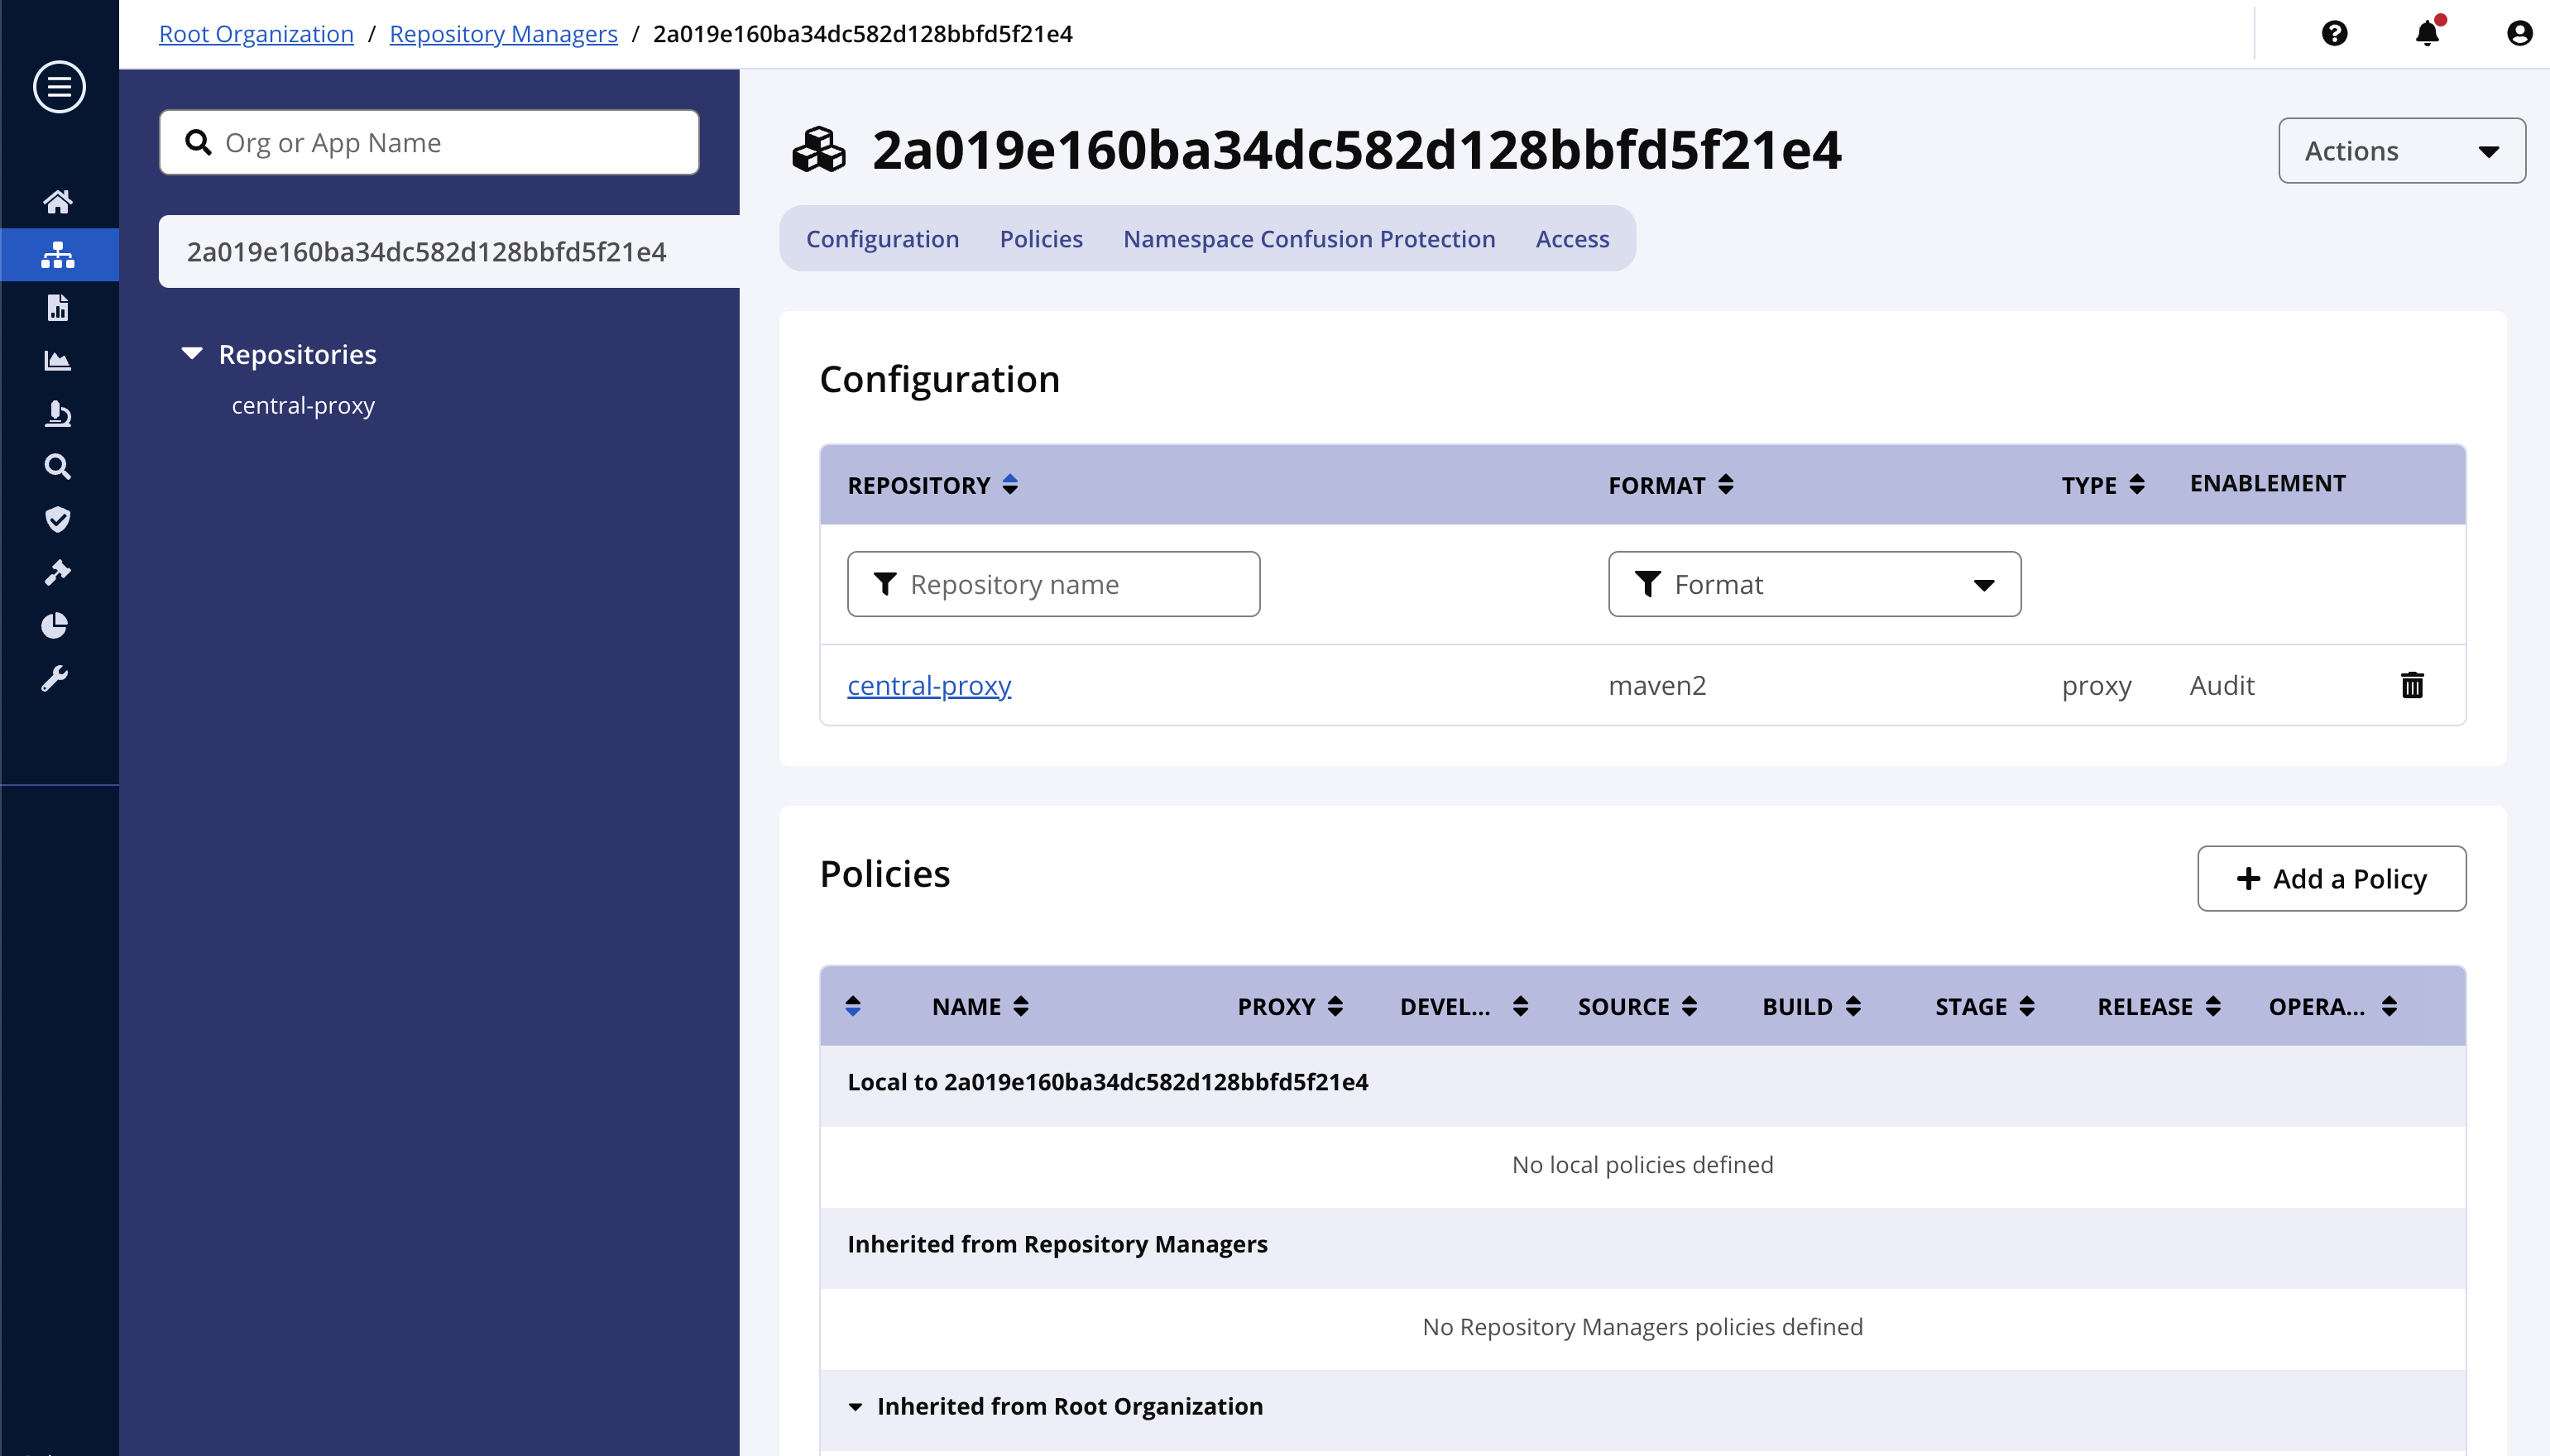This screenshot has height=1456, width=2550.
Task: Click the maven2 format cell
Action: (x=1657, y=685)
